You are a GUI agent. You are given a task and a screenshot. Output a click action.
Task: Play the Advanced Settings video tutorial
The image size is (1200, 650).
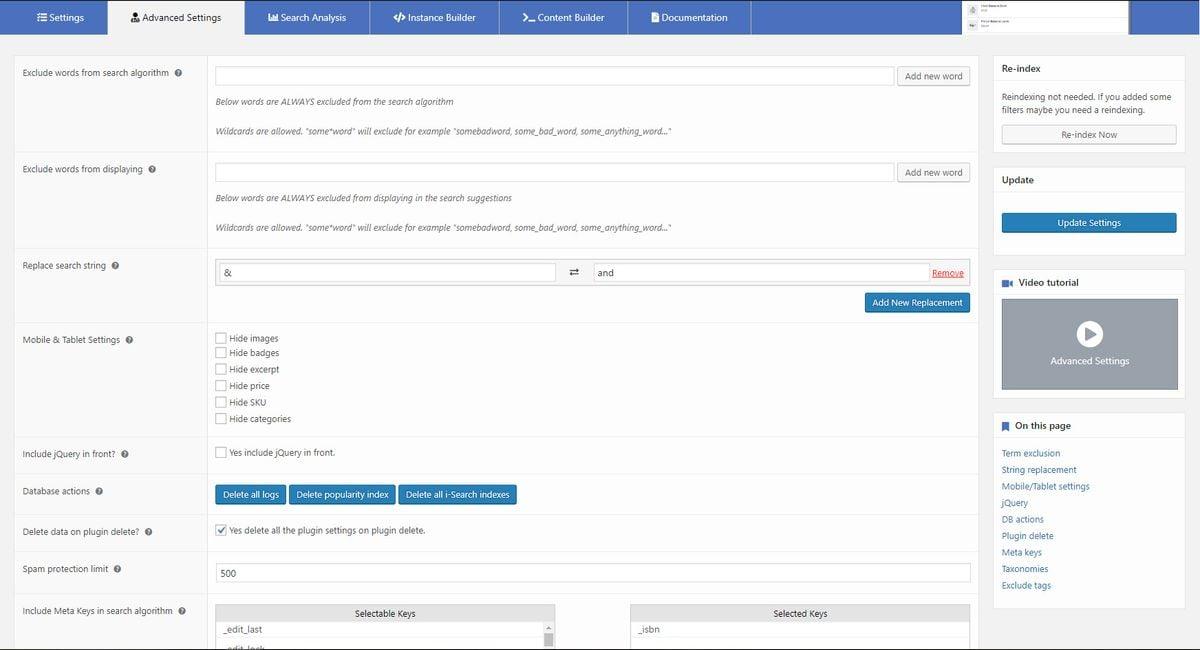click(1089, 334)
